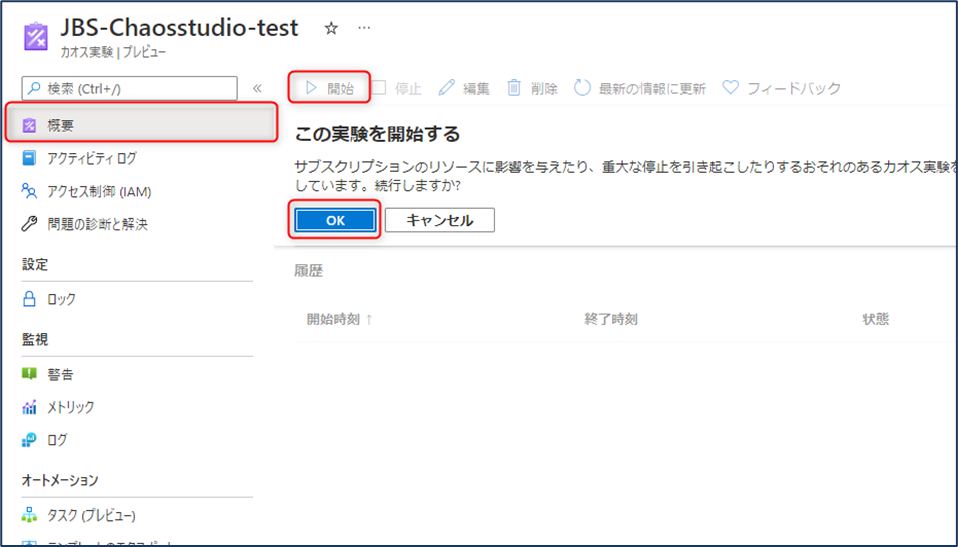
Task: Click the title JBS-Chaosstudio-test
Action: click(x=179, y=28)
